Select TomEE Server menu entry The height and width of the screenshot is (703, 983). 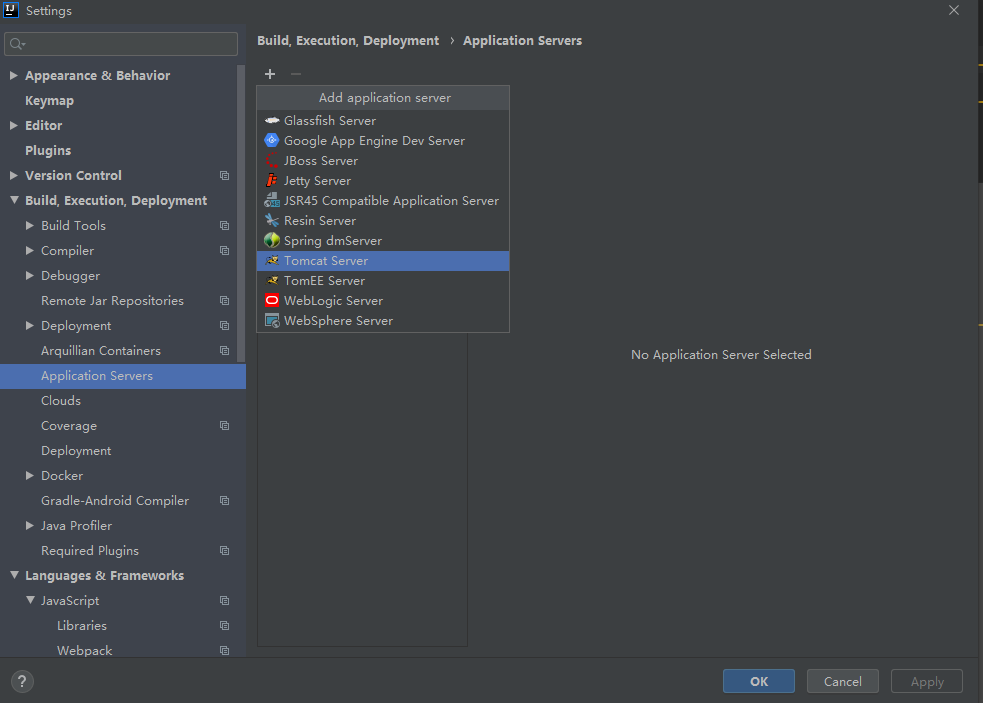(x=324, y=281)
